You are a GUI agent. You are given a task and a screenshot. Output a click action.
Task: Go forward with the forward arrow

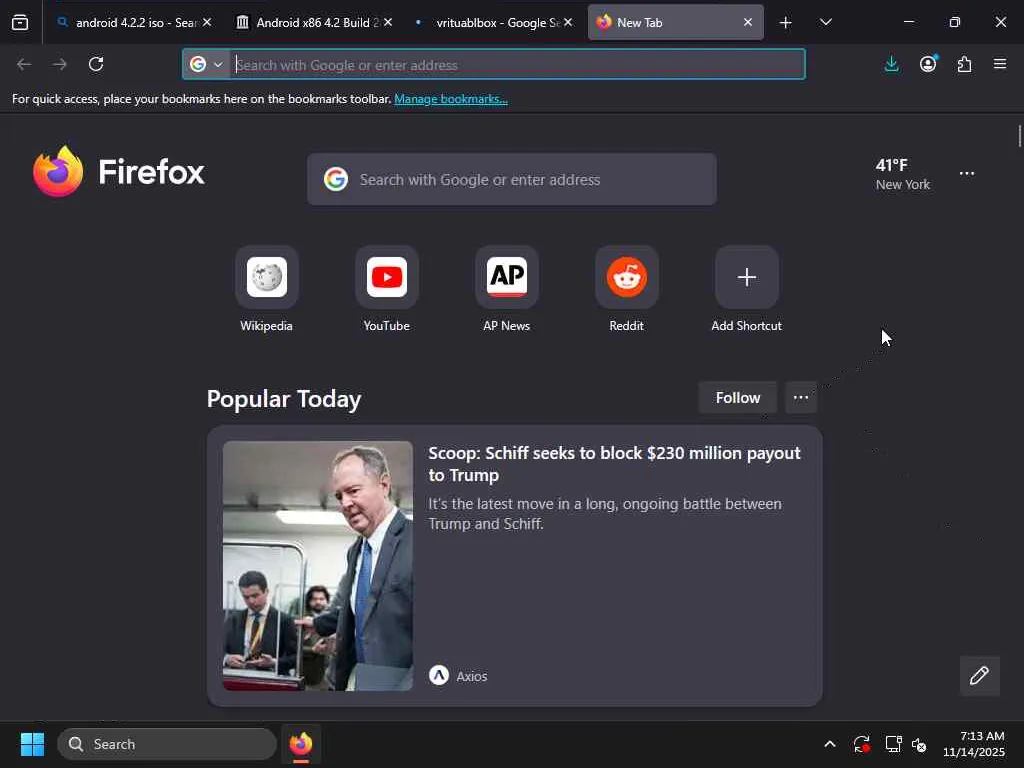point(59,64)
